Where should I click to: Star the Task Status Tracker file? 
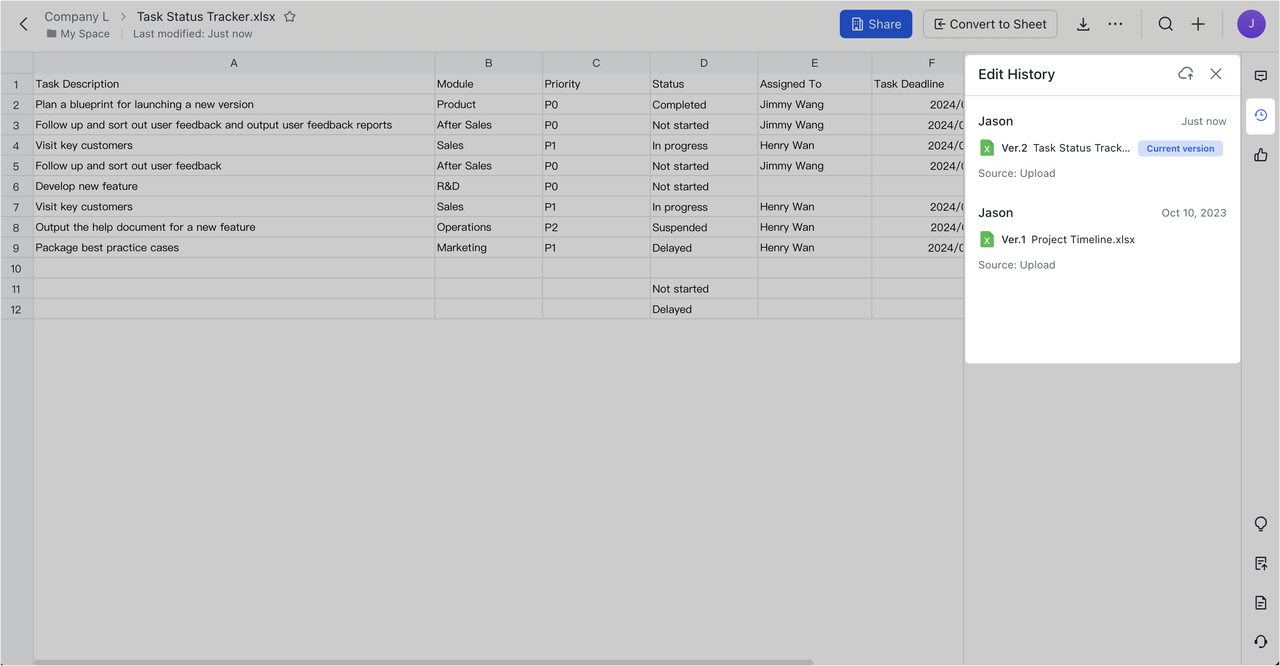click(288, 16)
